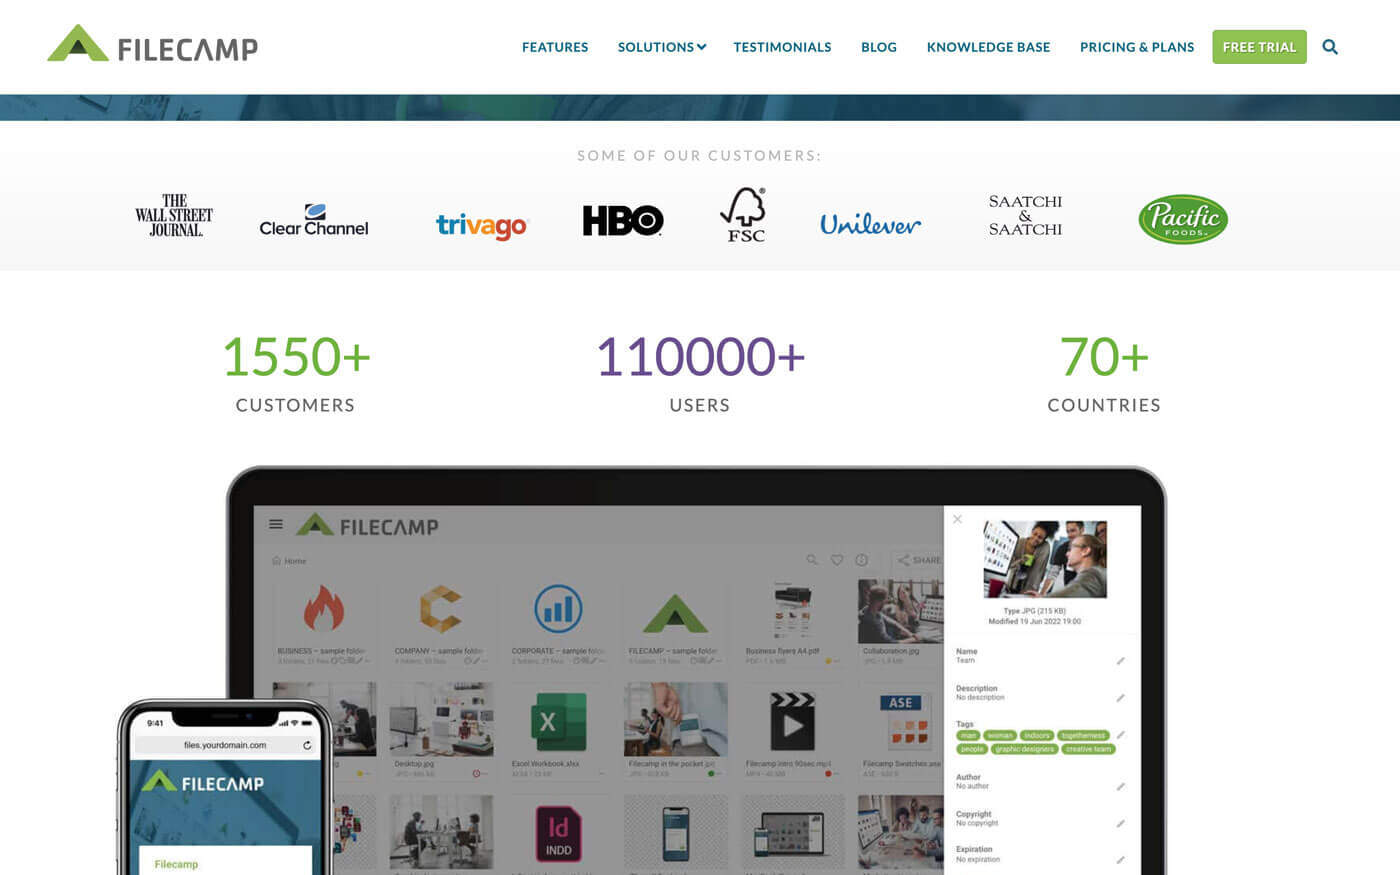Viewport: 1400px width, 875px height.
Task: Open the FEATURES menu item
Action: point(555,47)
